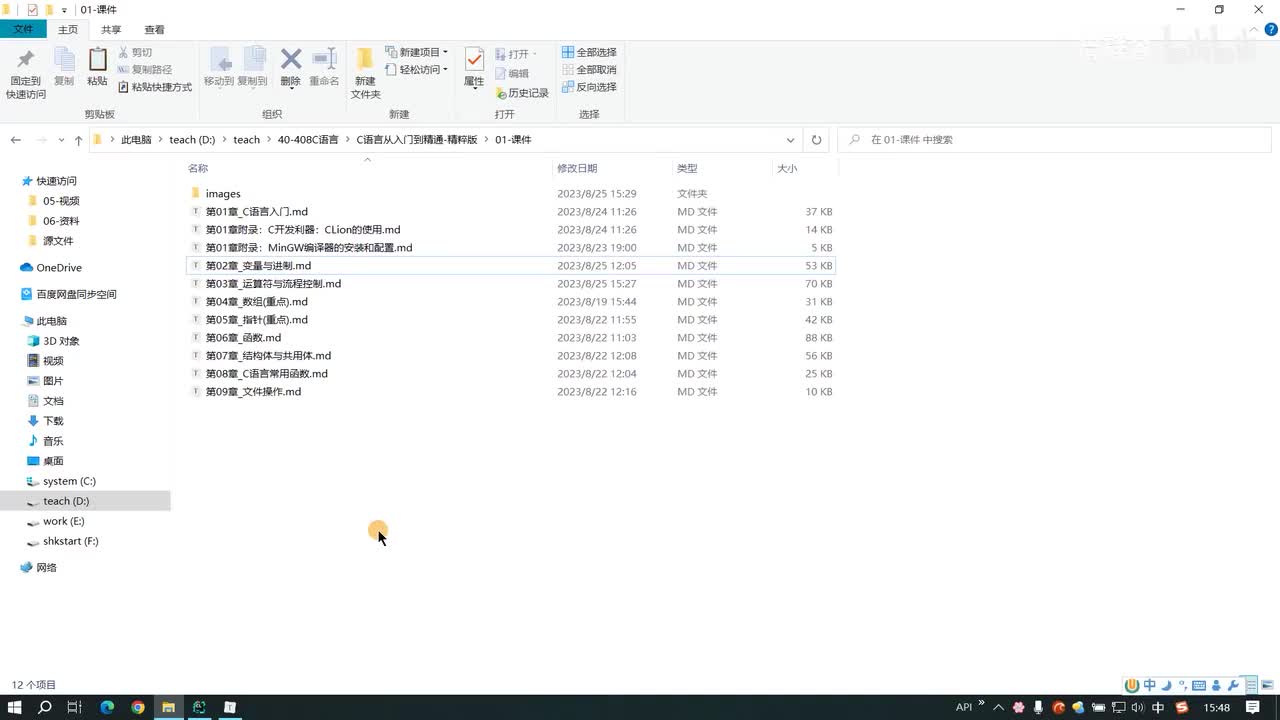Expand recent locations dropdown arrow

[61, 140]
